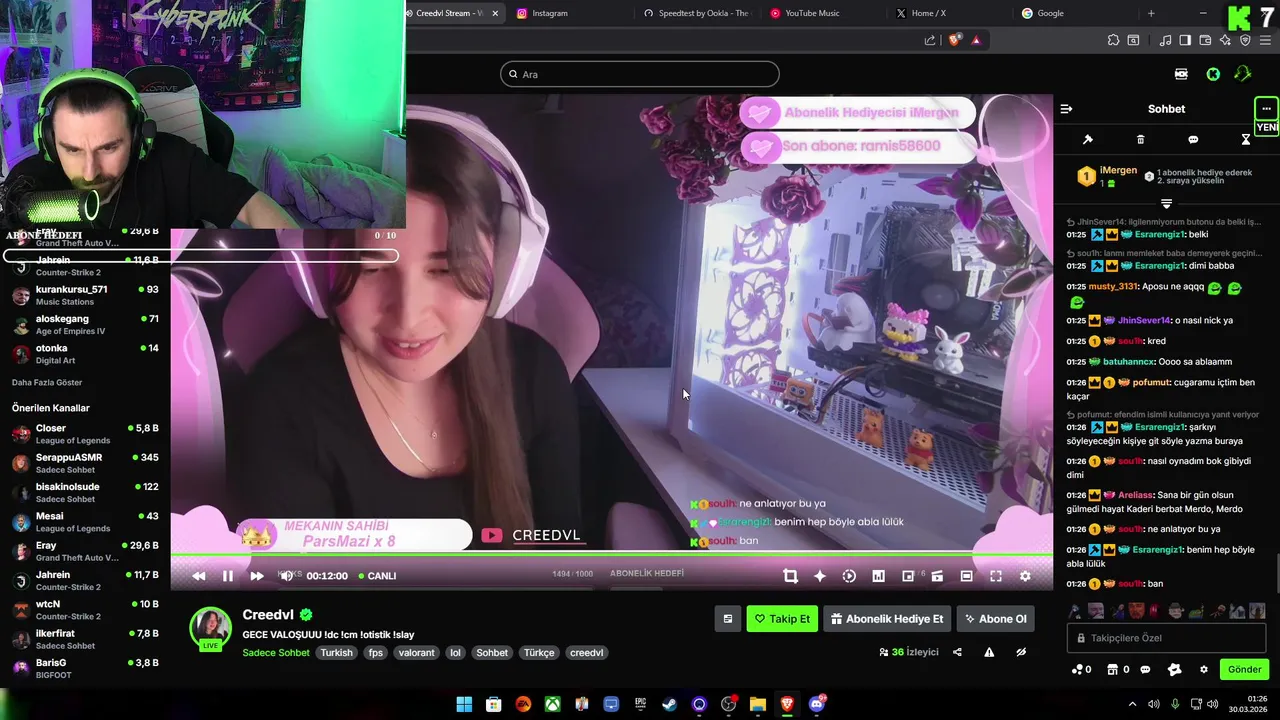Open kurankursu_571 channel in sidebar
1280x720 pixels.
tap(85, 295)
